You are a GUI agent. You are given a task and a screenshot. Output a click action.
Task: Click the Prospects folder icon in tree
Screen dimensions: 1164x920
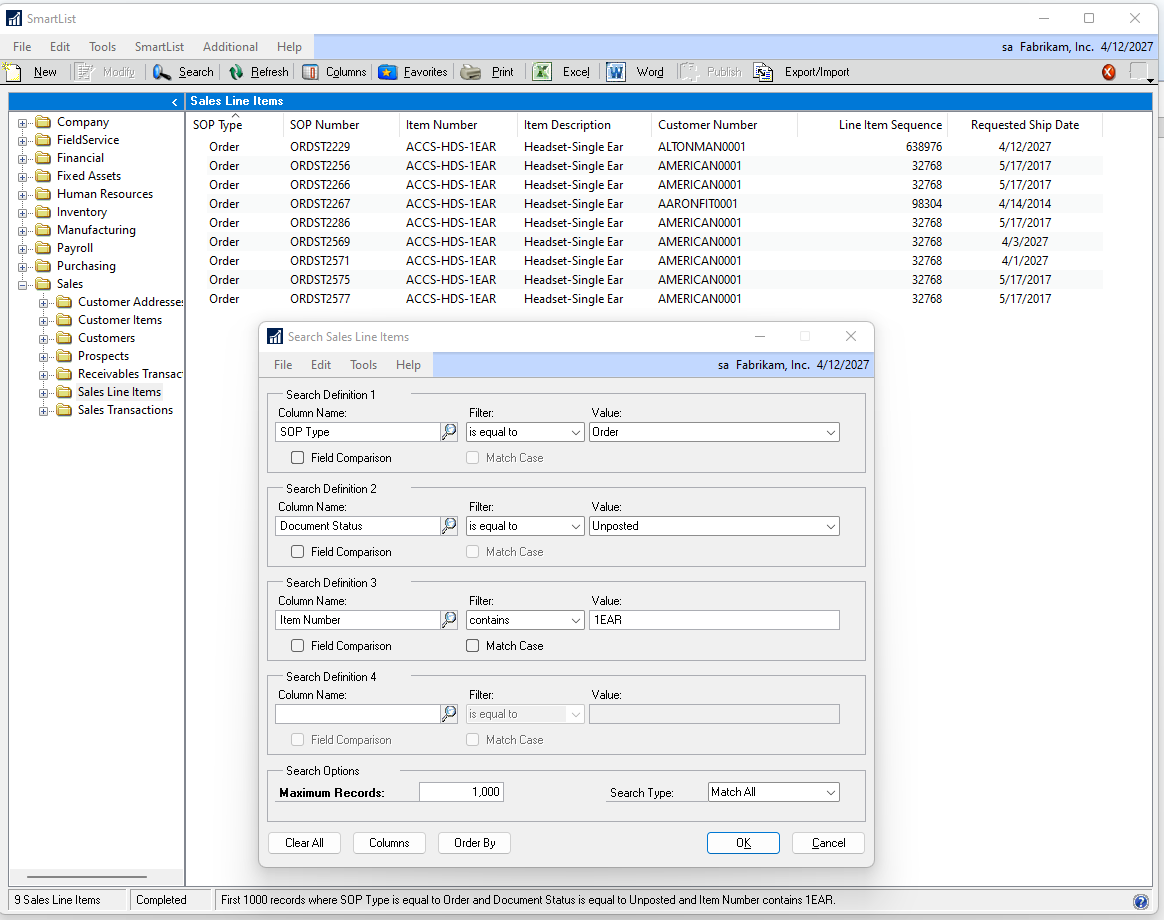65,356
